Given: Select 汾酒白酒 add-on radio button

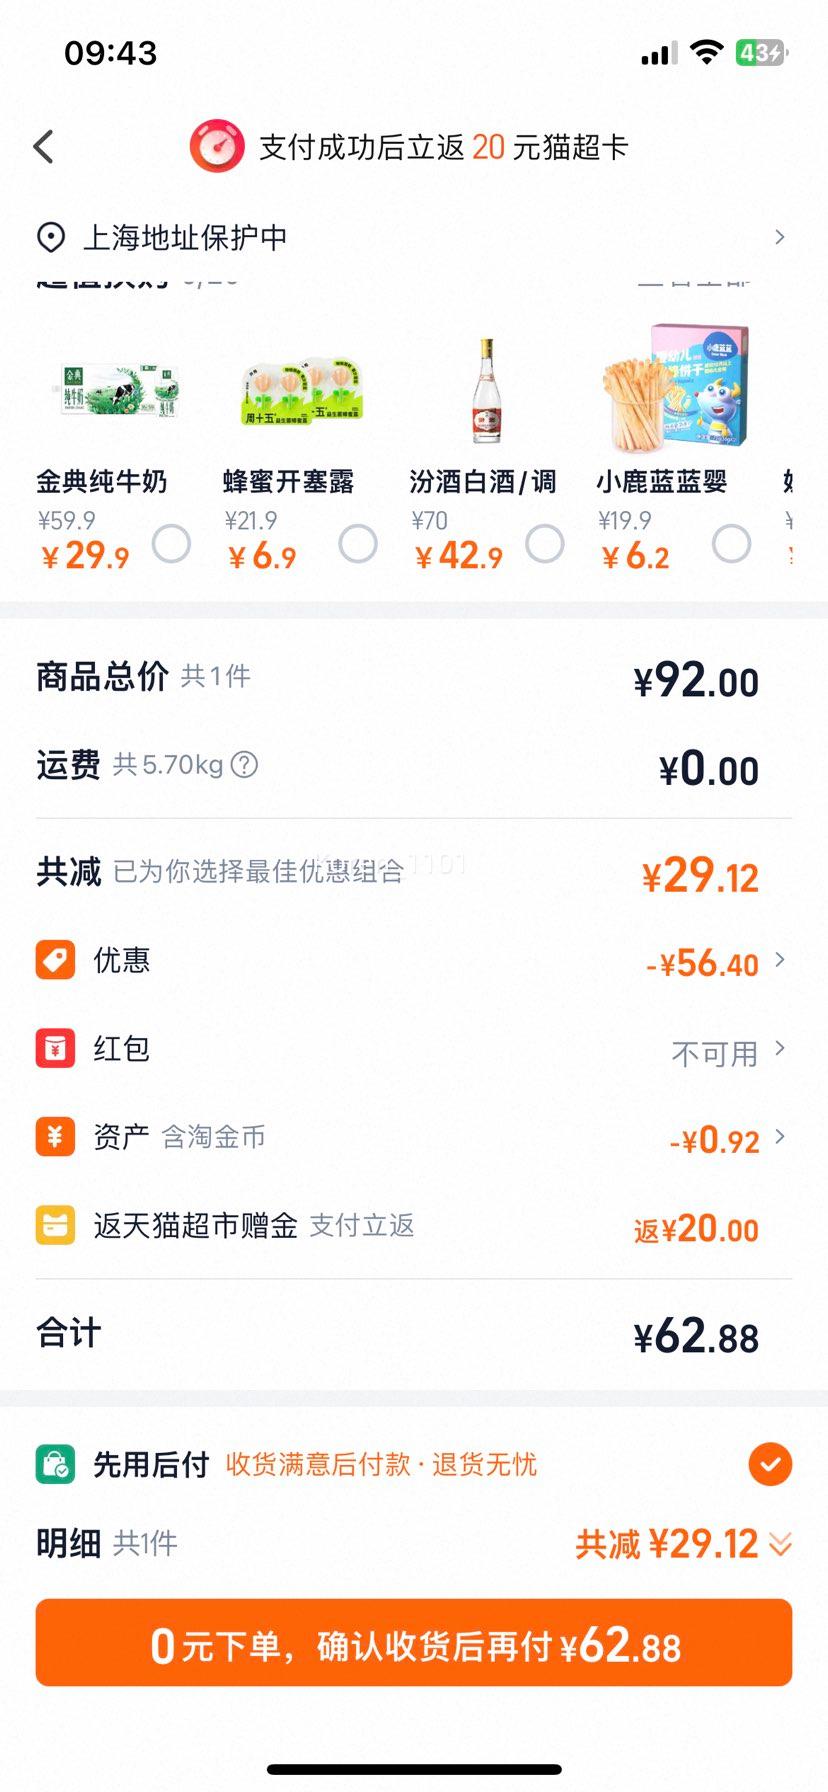Looking at the screenshot, I should point(545,544).
